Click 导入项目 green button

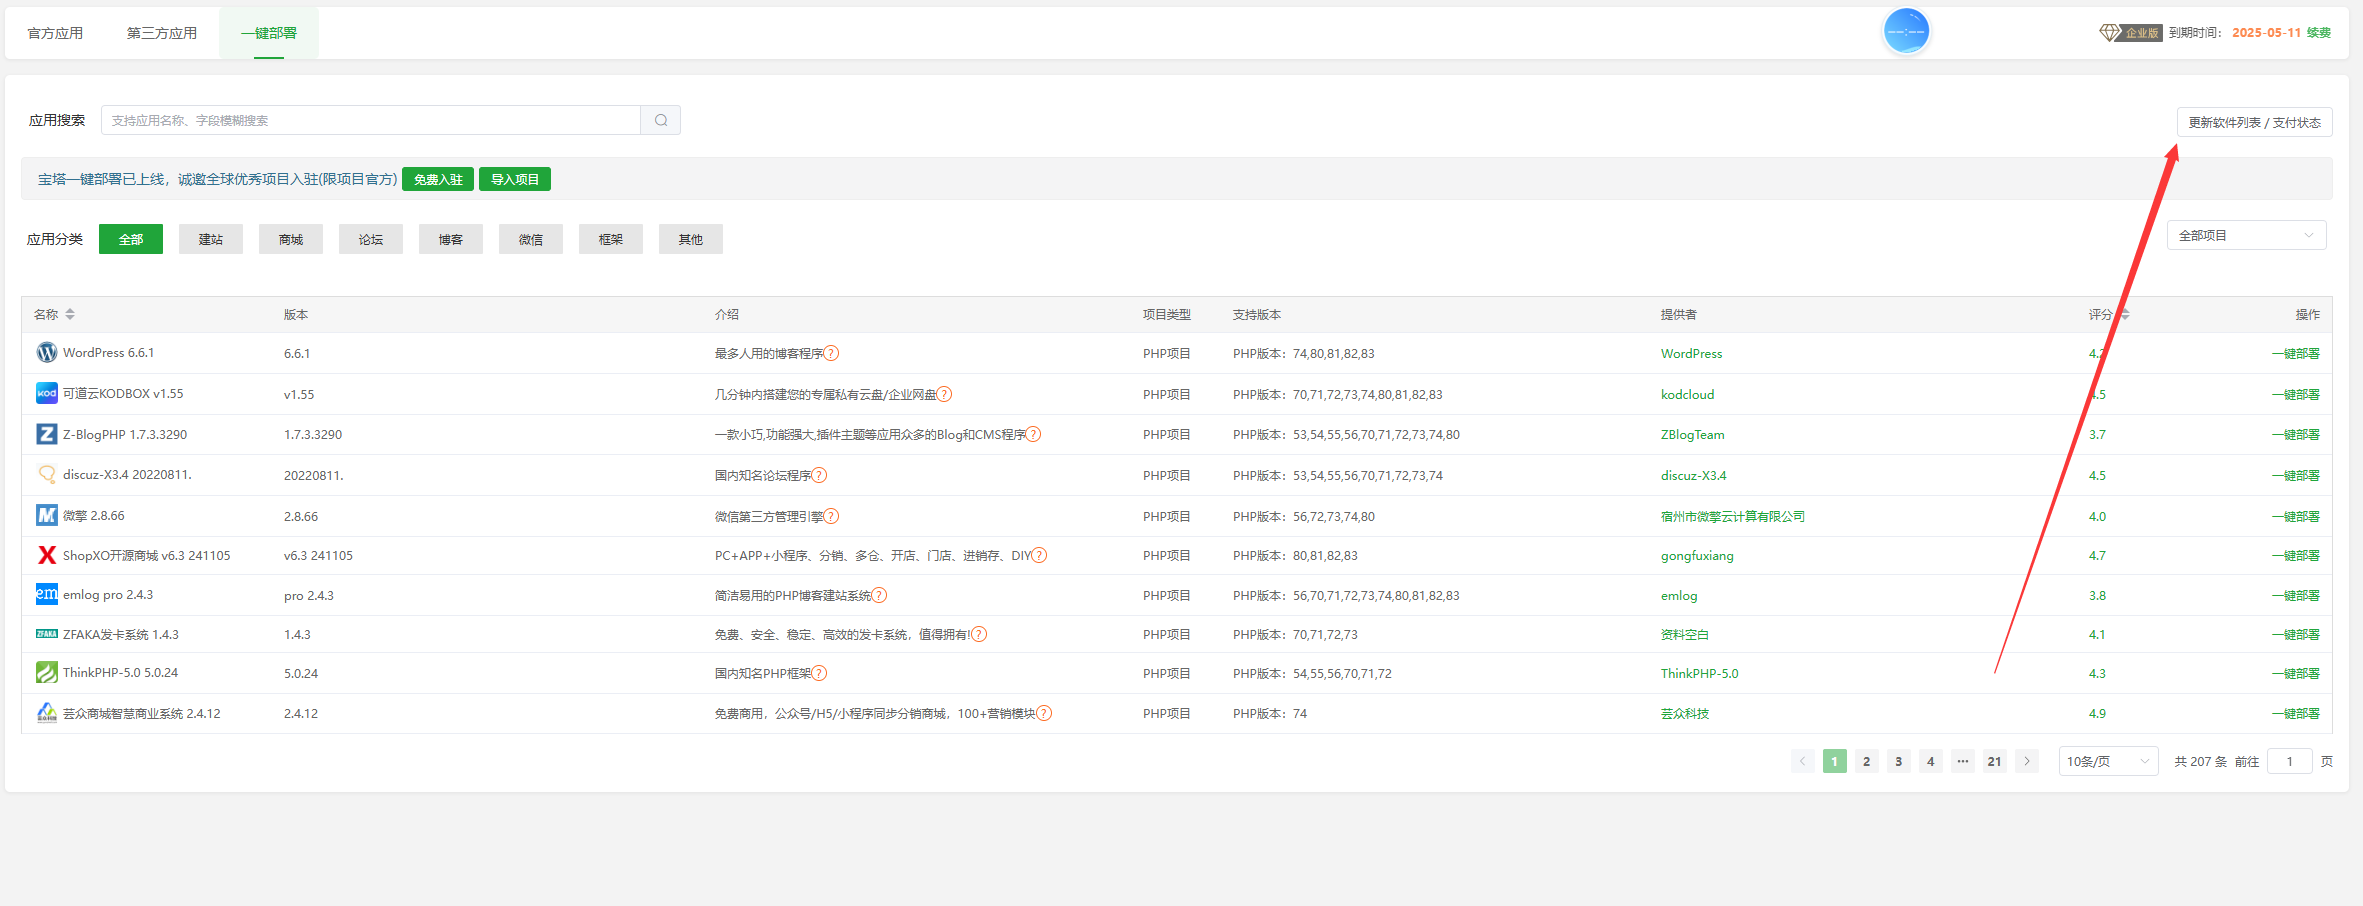(515, 179)
